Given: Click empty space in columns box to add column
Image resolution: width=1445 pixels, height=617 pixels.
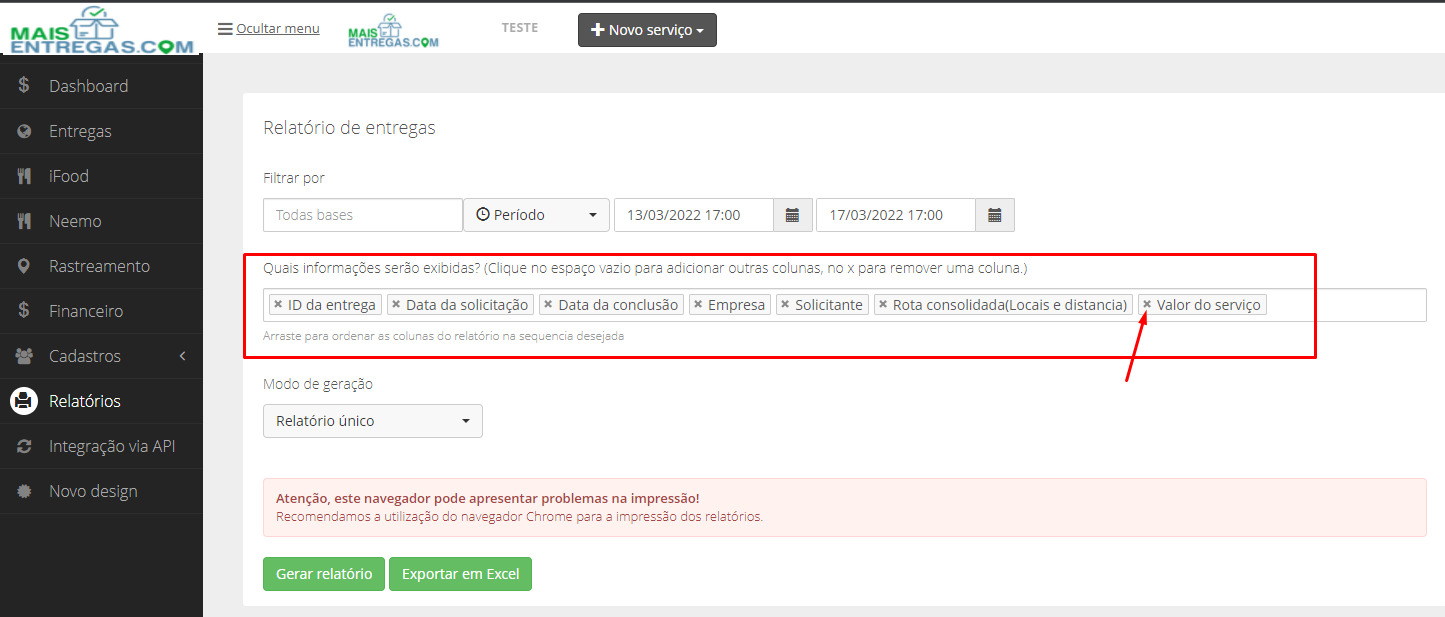Looking at the screenshot, I should click(1345, 305).
